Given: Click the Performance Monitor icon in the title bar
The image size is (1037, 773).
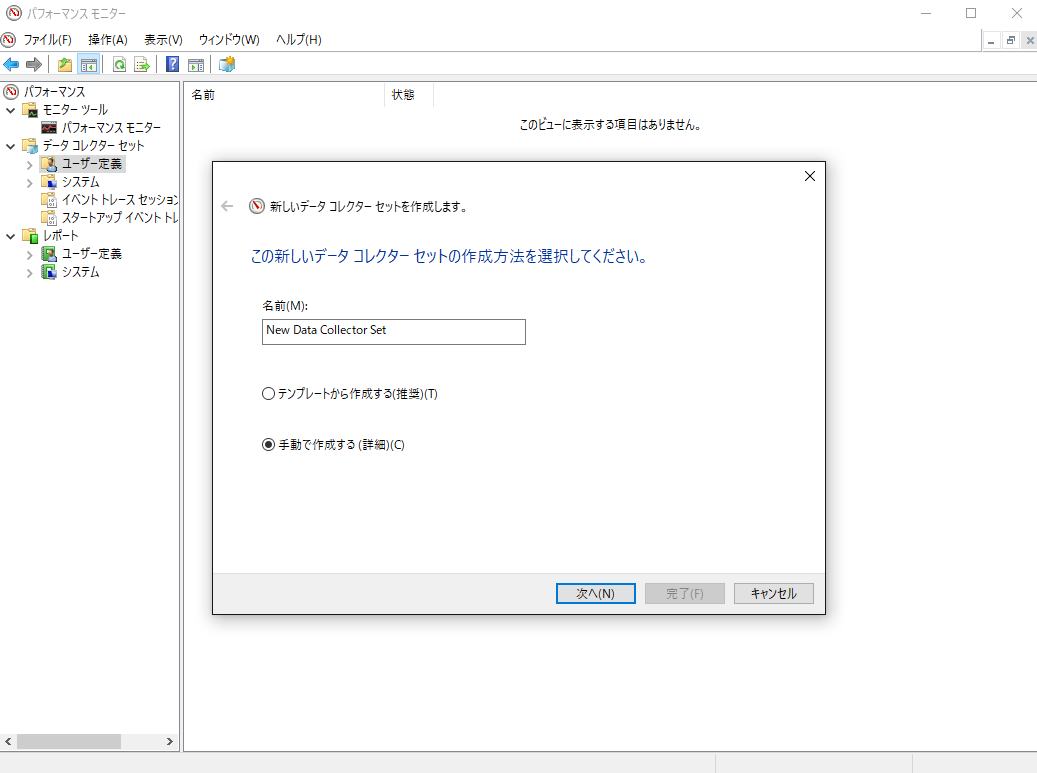Looking at the screenshot, I should coord(14,13).
